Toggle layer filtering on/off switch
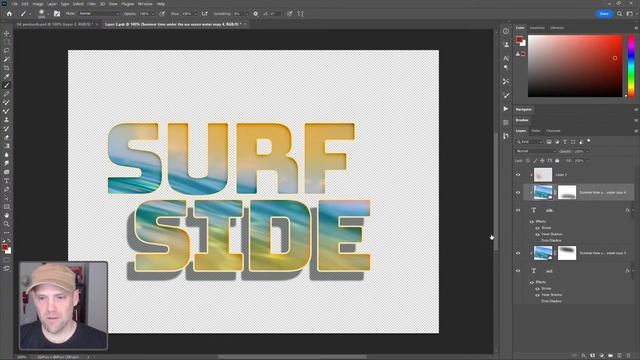The height and width of the screenshot is (360, 640). tap(589, 141)
